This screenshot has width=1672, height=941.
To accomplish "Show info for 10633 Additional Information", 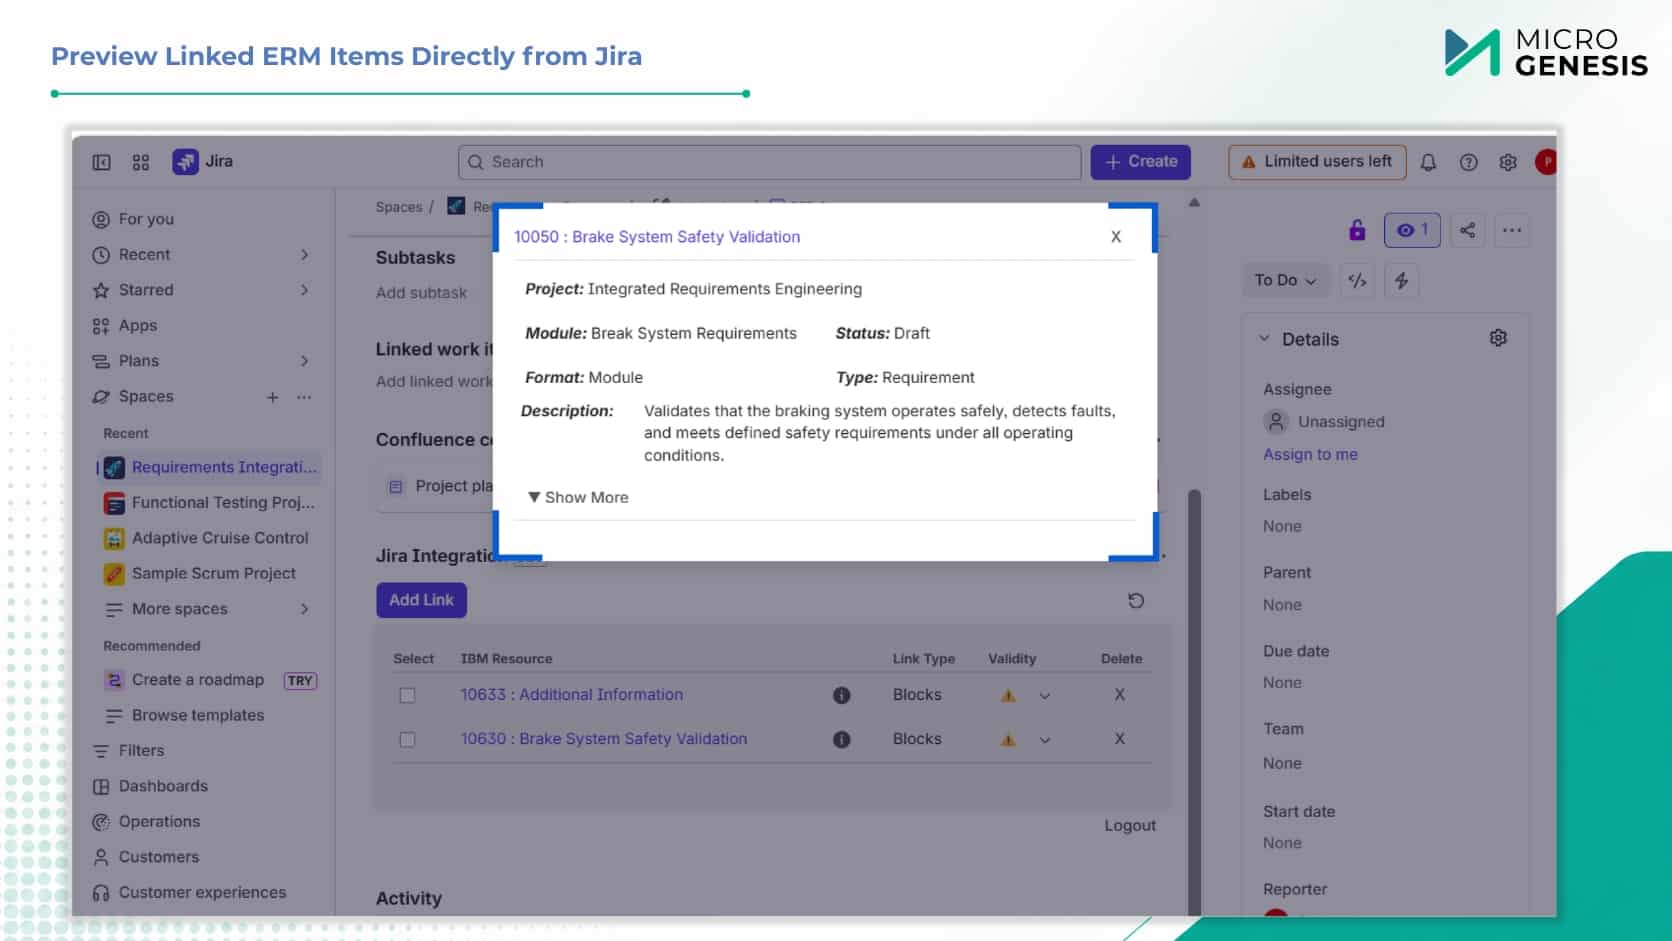I will click(842, 695).
